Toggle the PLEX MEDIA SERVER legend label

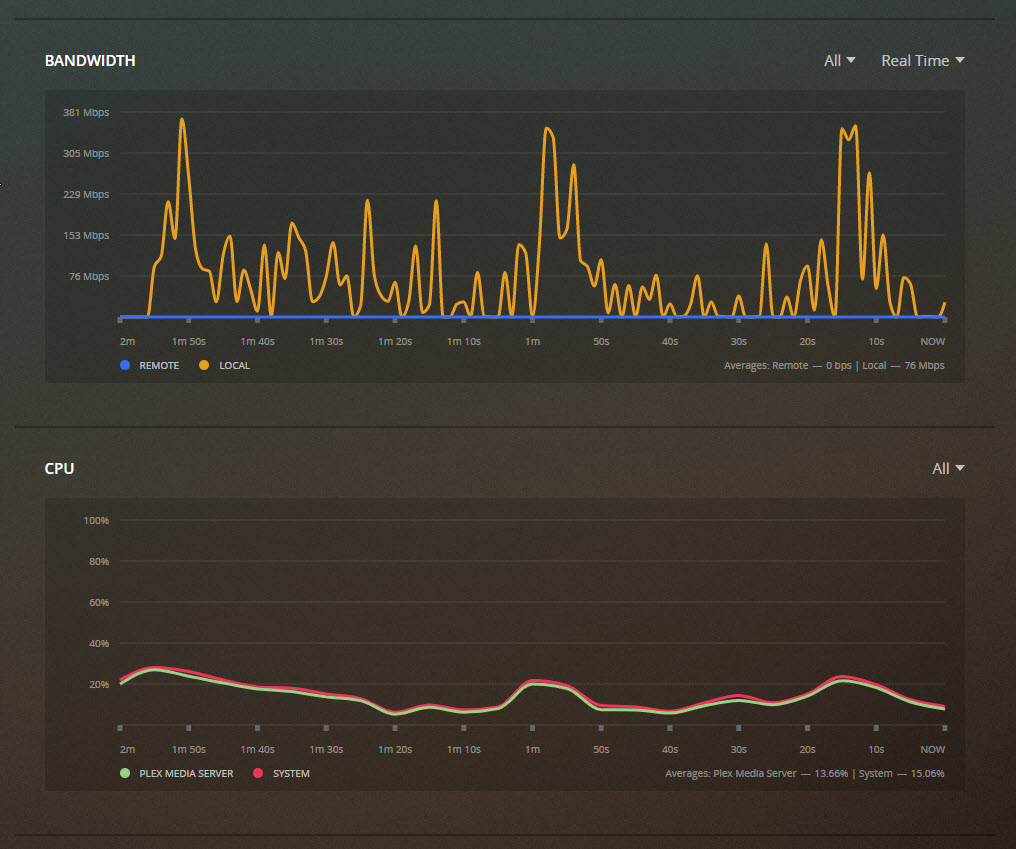[186, 774]
